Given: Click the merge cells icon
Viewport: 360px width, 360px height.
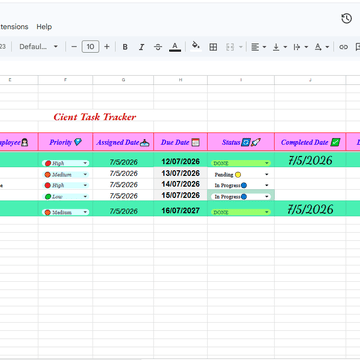Looking at the screenshot, I should [x=230, y=47].
